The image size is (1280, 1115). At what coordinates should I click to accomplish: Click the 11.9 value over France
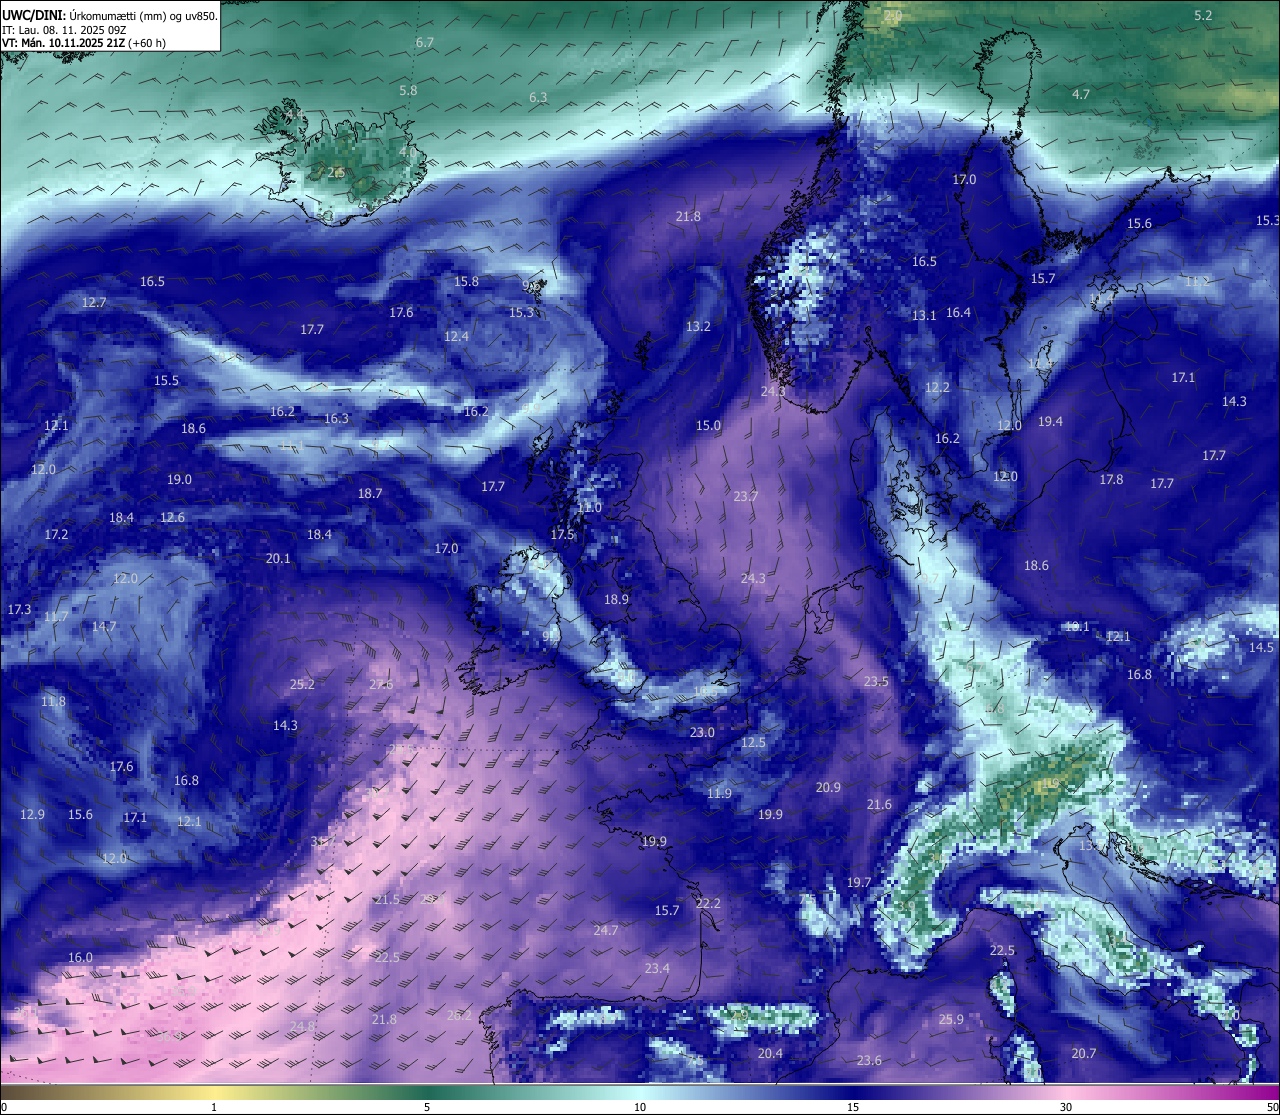719,794
